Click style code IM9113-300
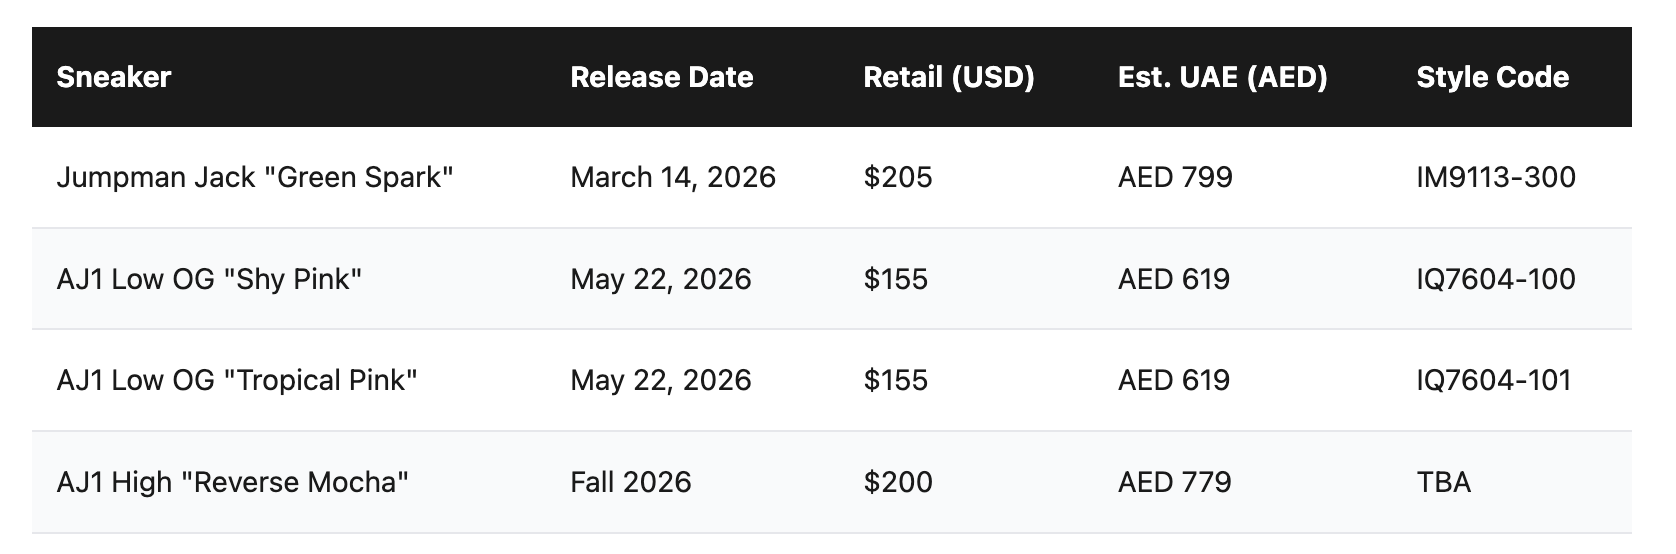Screen dimensions: 1676x554 pyautogui.click(x=1496, y=177)
